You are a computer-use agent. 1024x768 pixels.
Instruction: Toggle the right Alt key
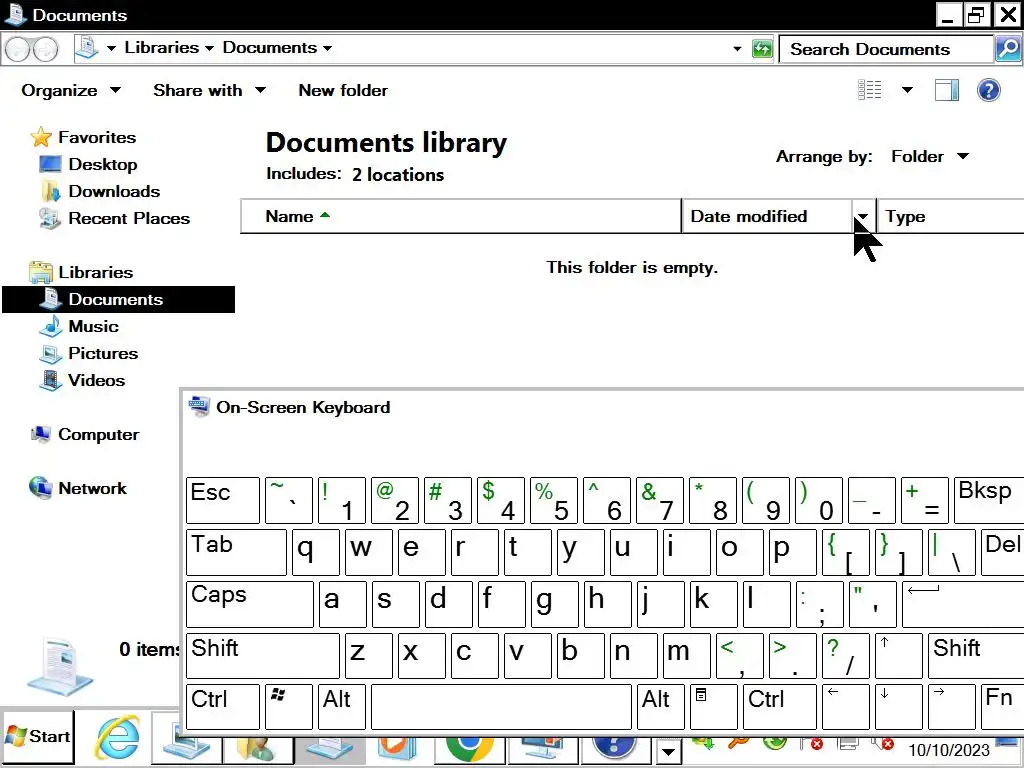pyautogui.click(x=661, y=707)
